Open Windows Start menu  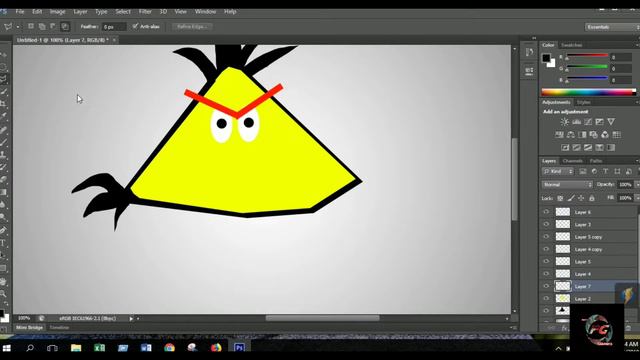click(x=7, y=348)
